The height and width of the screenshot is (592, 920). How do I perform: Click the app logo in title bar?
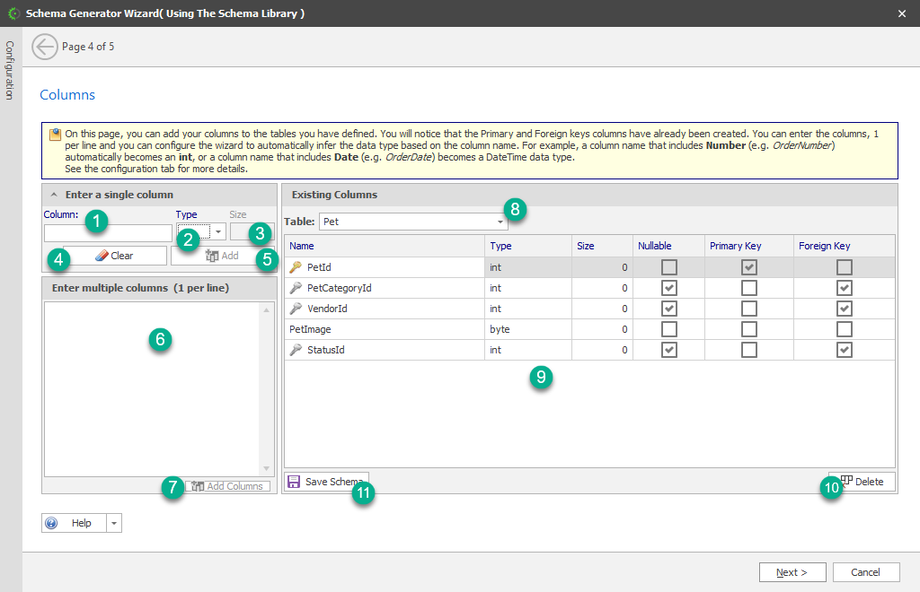click(x=13, y=13)
